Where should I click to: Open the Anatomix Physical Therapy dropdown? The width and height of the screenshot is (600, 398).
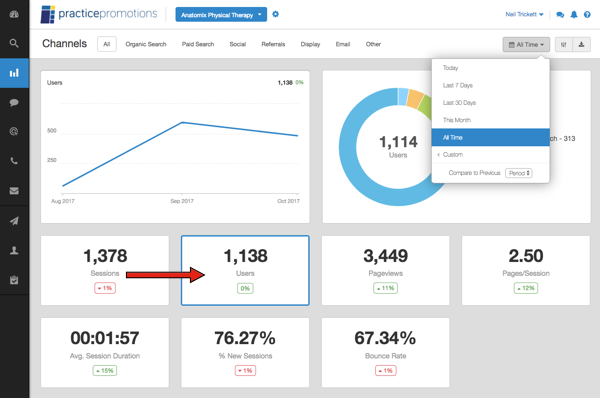coord(221,15)
